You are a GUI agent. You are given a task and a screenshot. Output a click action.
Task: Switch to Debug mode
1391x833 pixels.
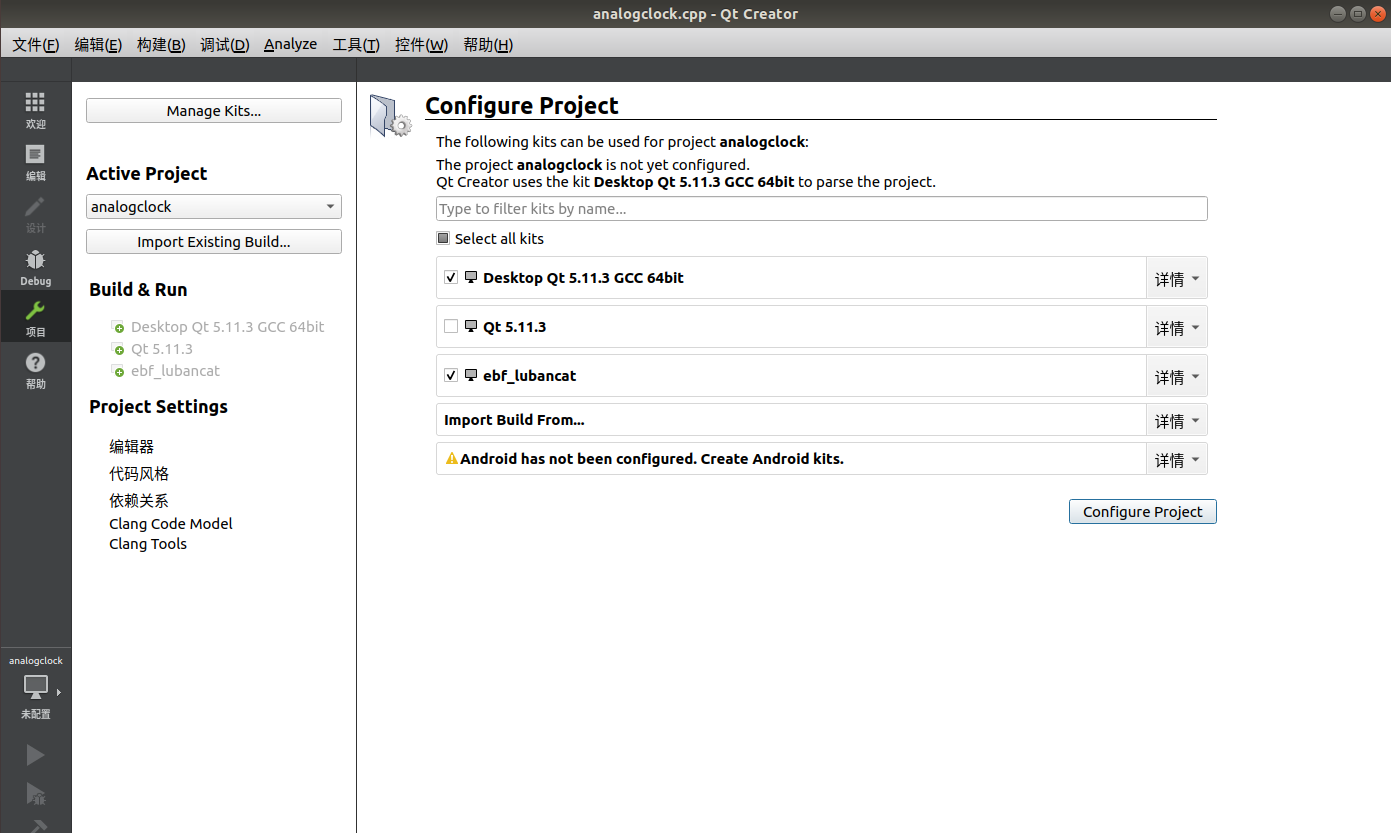[35, 266]
